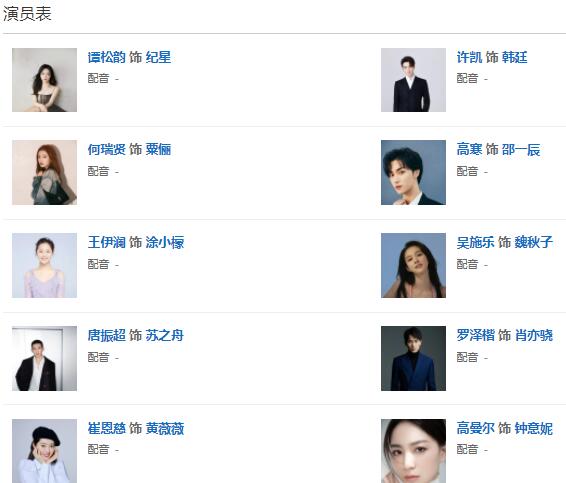Open actor 崔恩慈's profile link

106,428
